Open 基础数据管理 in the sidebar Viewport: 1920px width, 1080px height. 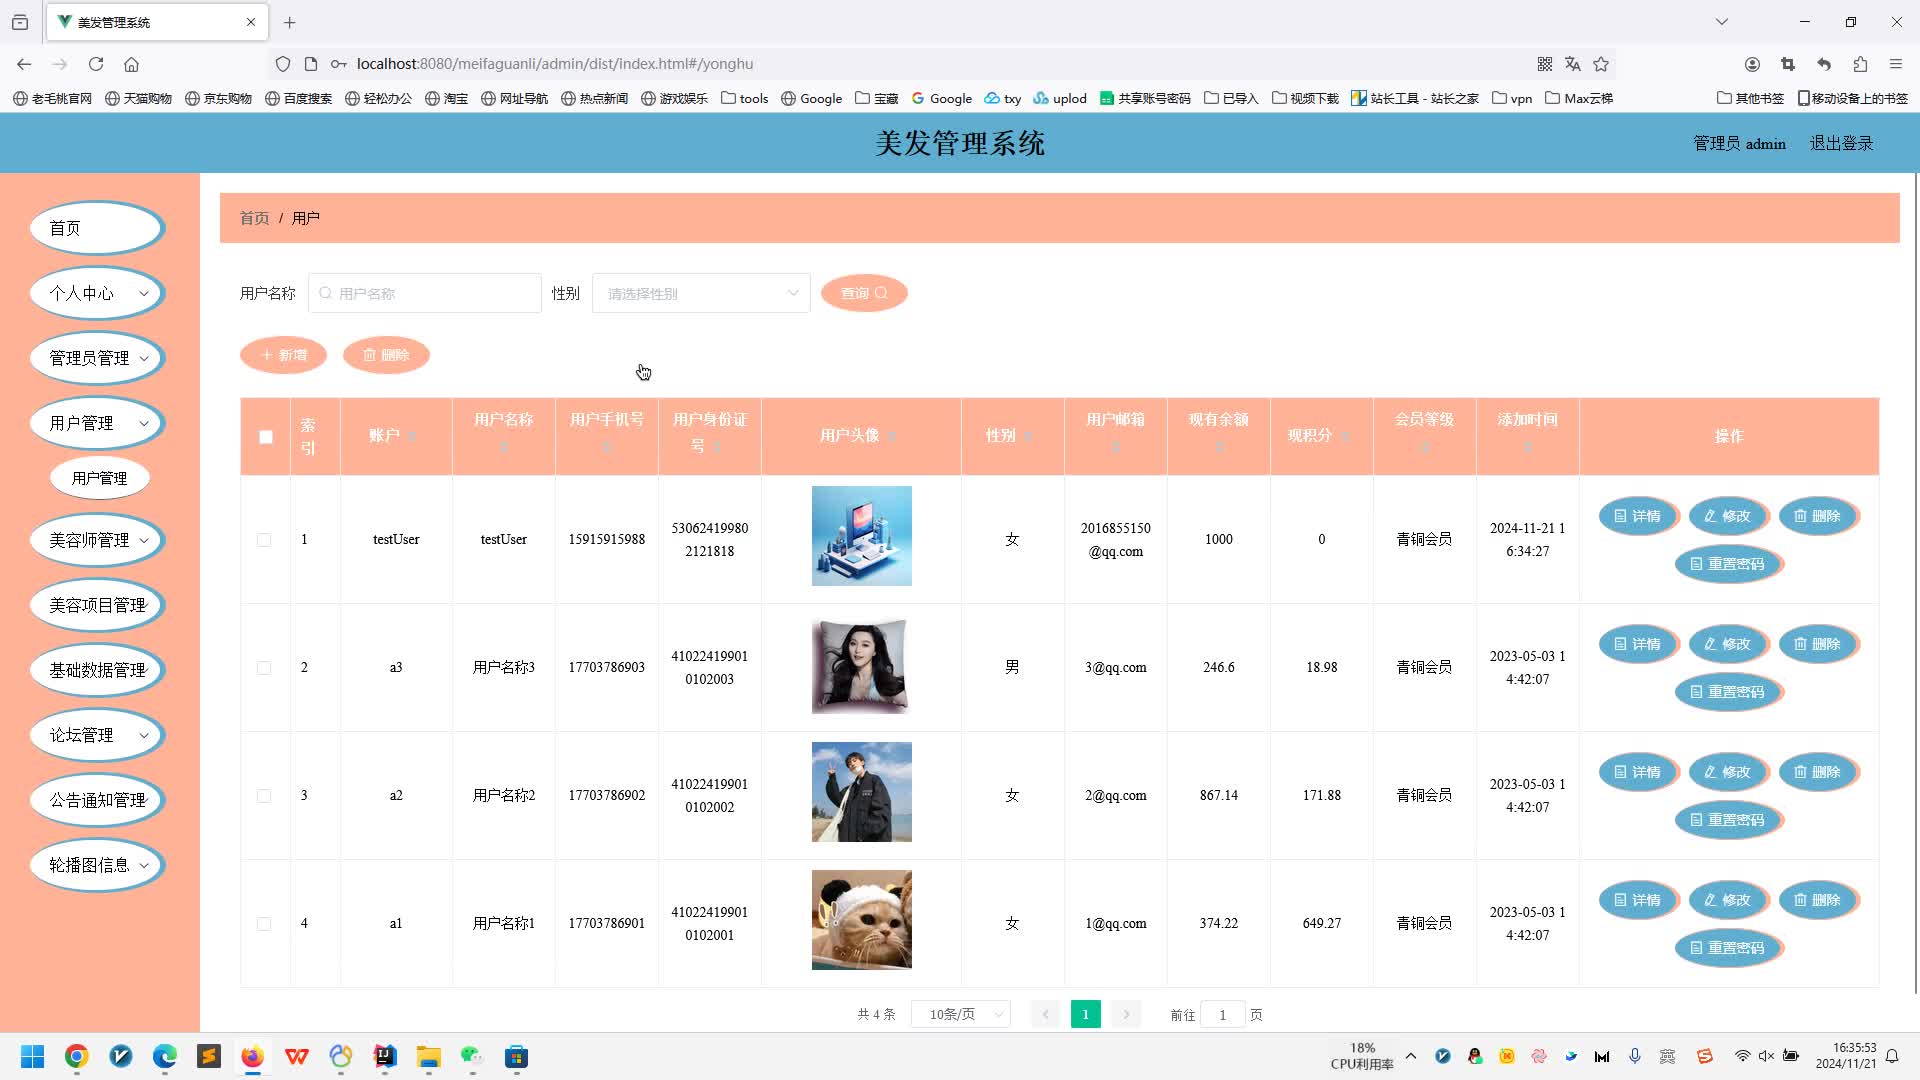(x=97, y=670)
